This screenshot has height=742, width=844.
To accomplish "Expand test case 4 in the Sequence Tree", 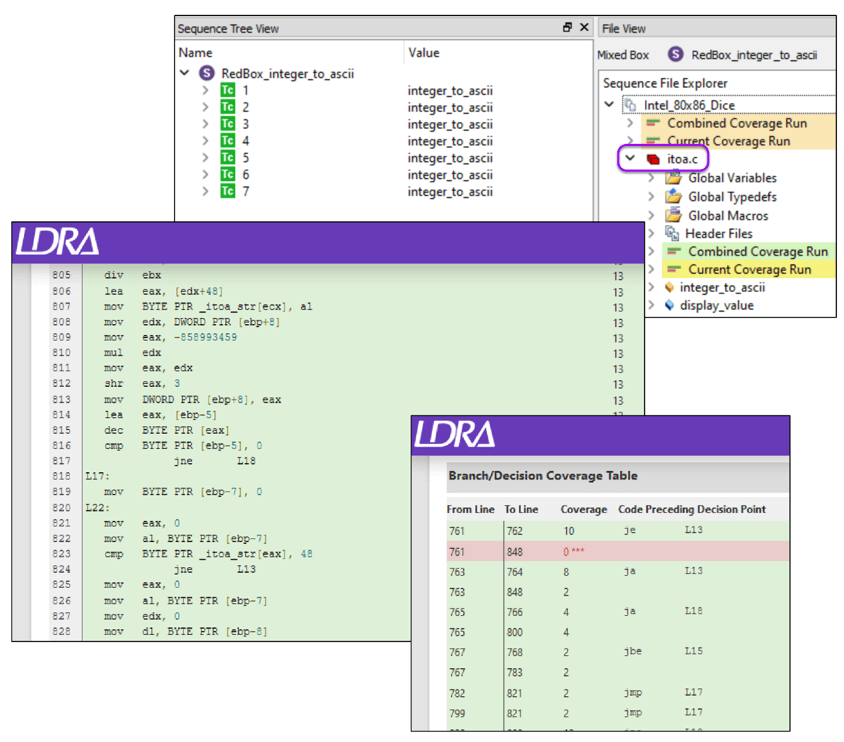I will point(205,140).
